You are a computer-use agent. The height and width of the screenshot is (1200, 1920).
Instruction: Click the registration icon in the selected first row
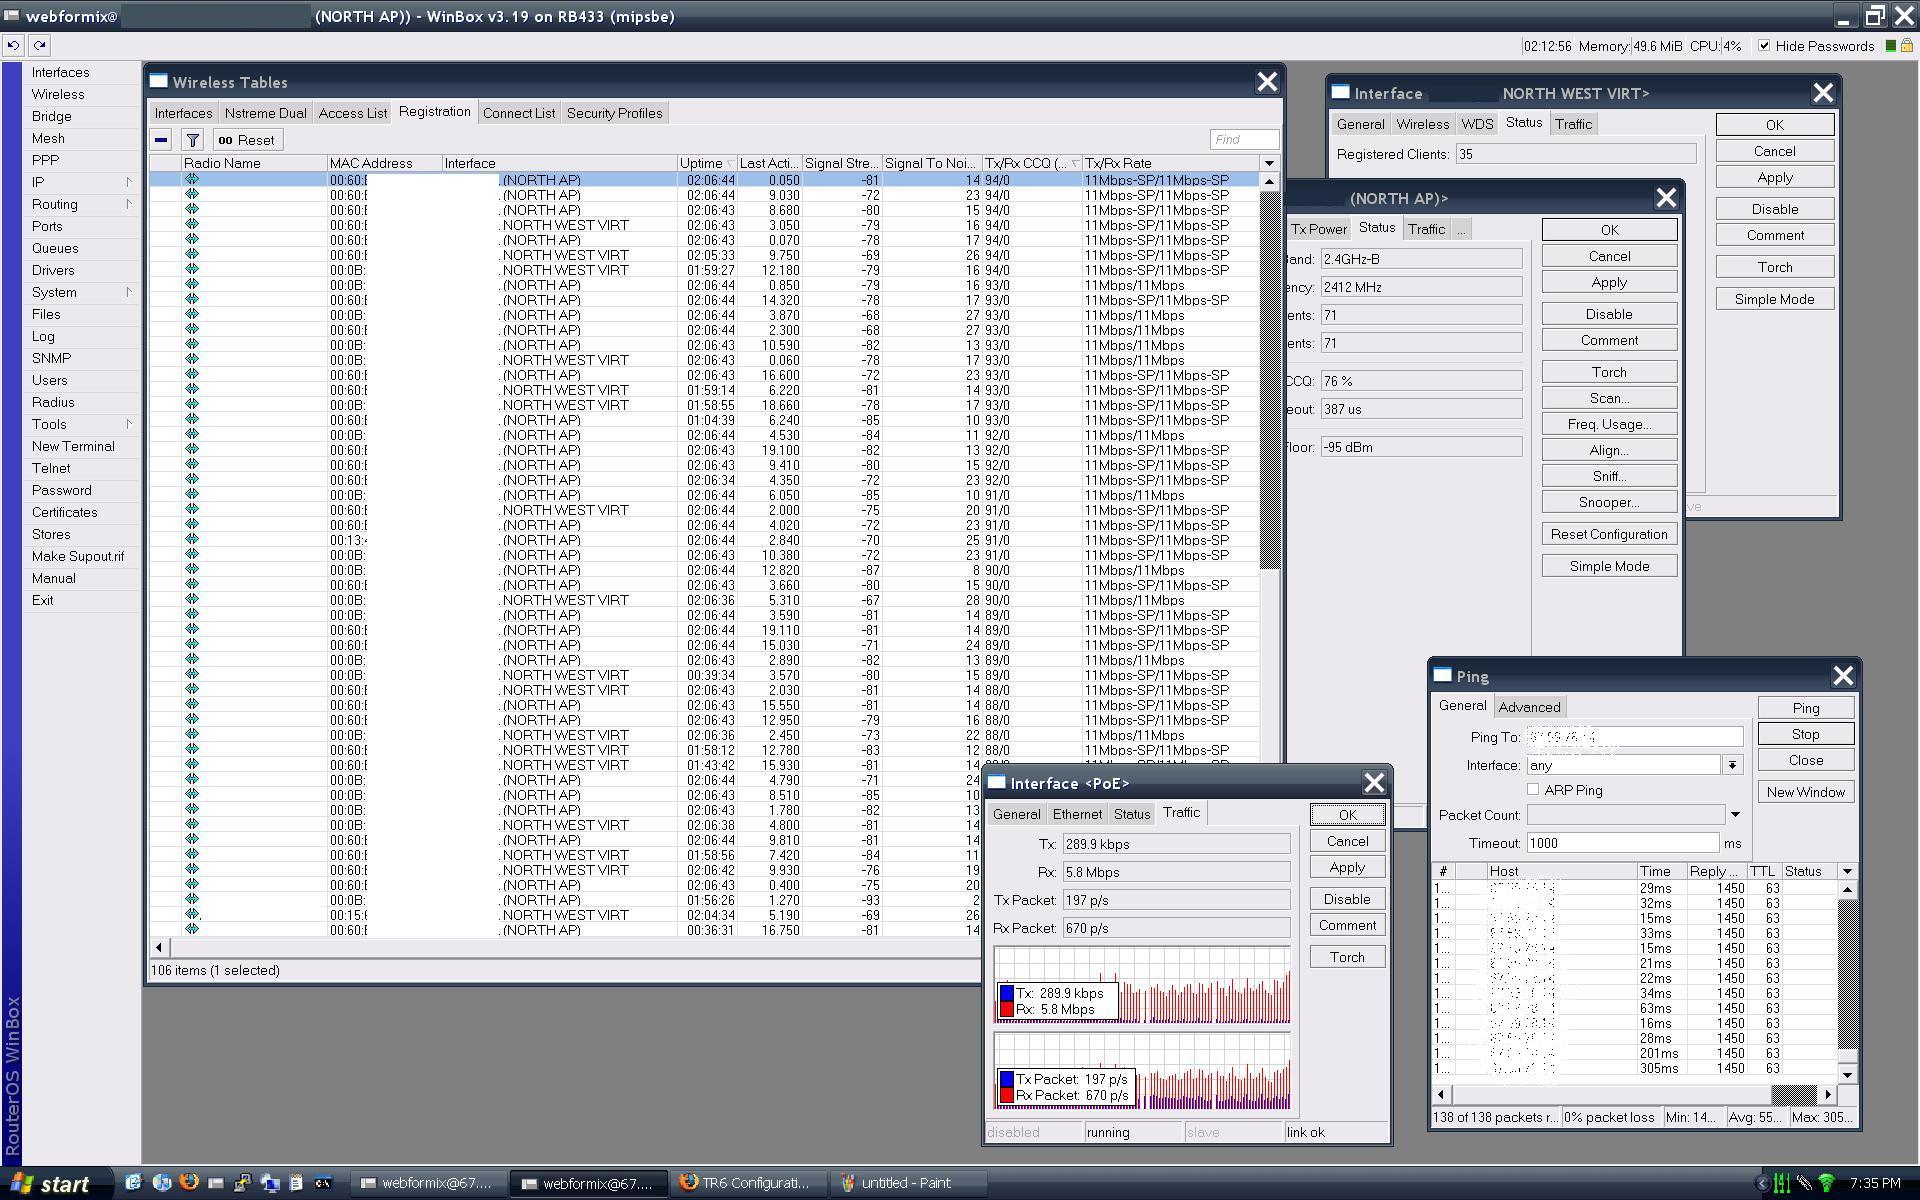pyautogui.click(x=192, y=179)
